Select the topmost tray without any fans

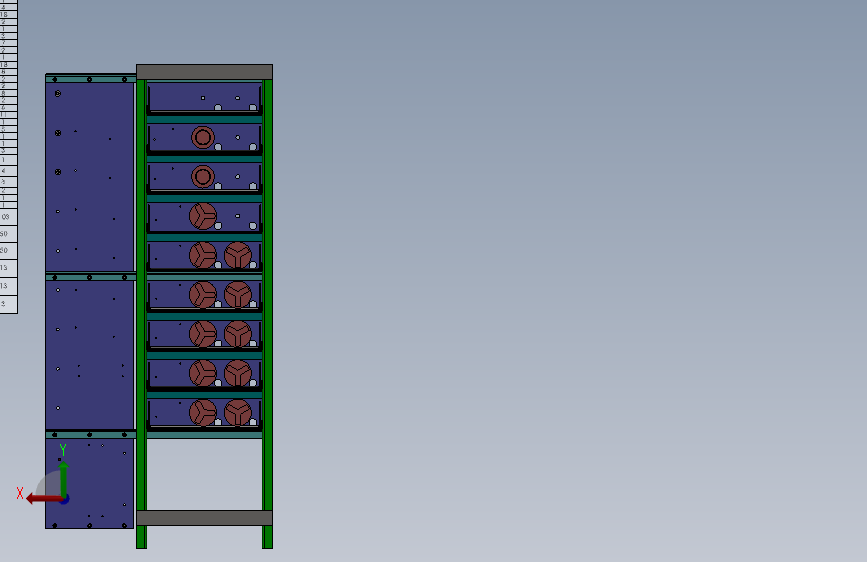(x=204, y=98)
